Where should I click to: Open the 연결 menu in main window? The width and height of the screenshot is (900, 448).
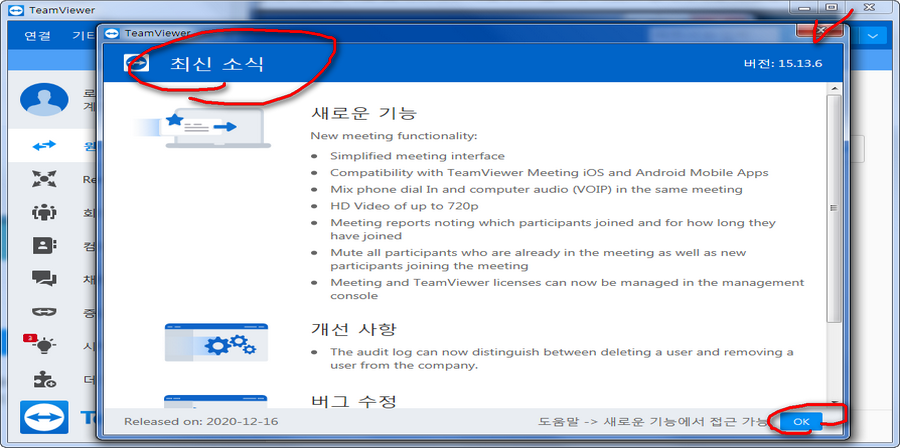[37, 36]
